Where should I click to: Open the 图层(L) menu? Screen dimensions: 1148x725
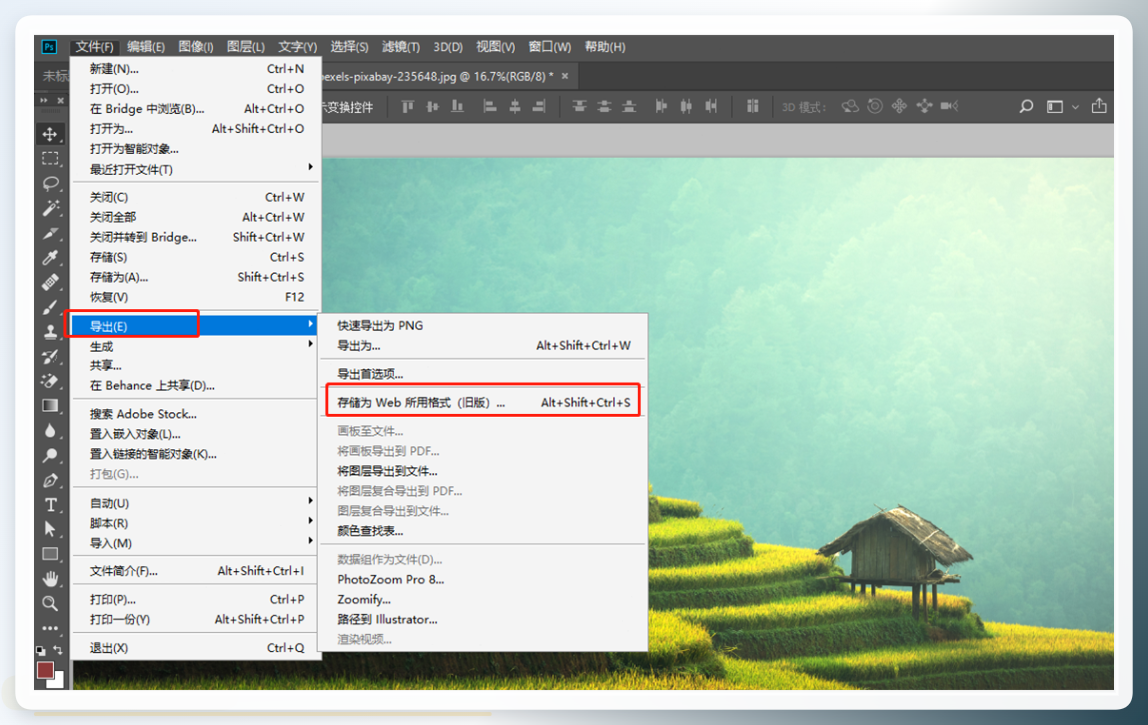(245, 47)
